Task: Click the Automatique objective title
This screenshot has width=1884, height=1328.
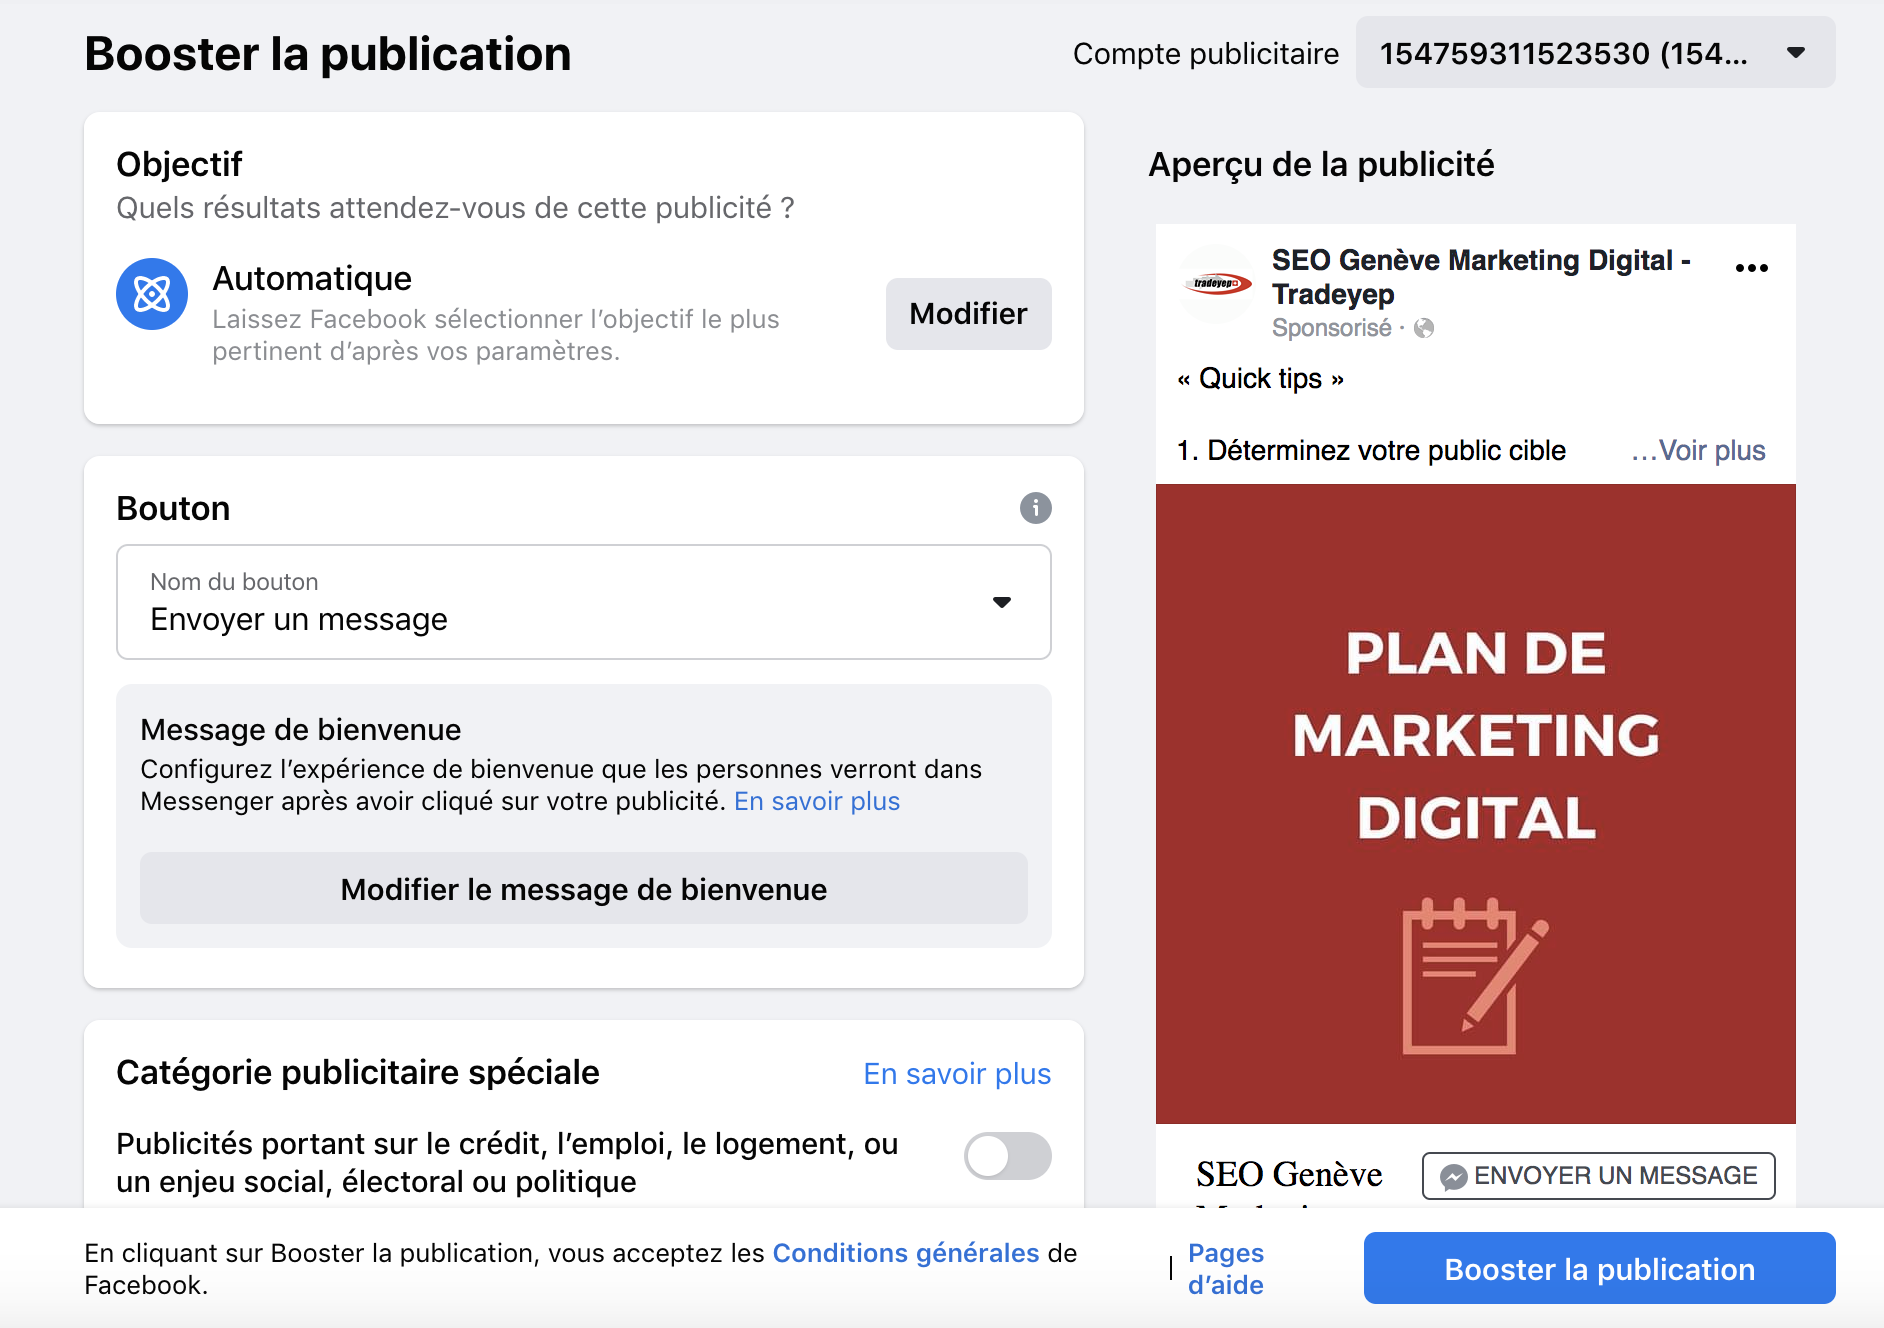Action: (x=312, y=278)
